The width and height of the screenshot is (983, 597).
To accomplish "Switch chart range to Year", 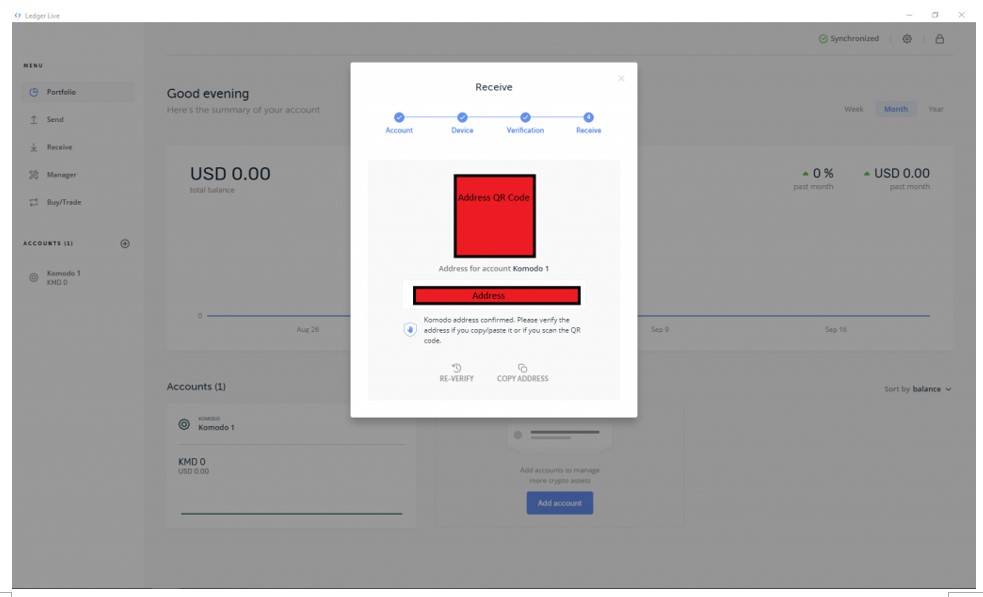I will point(935,109).
